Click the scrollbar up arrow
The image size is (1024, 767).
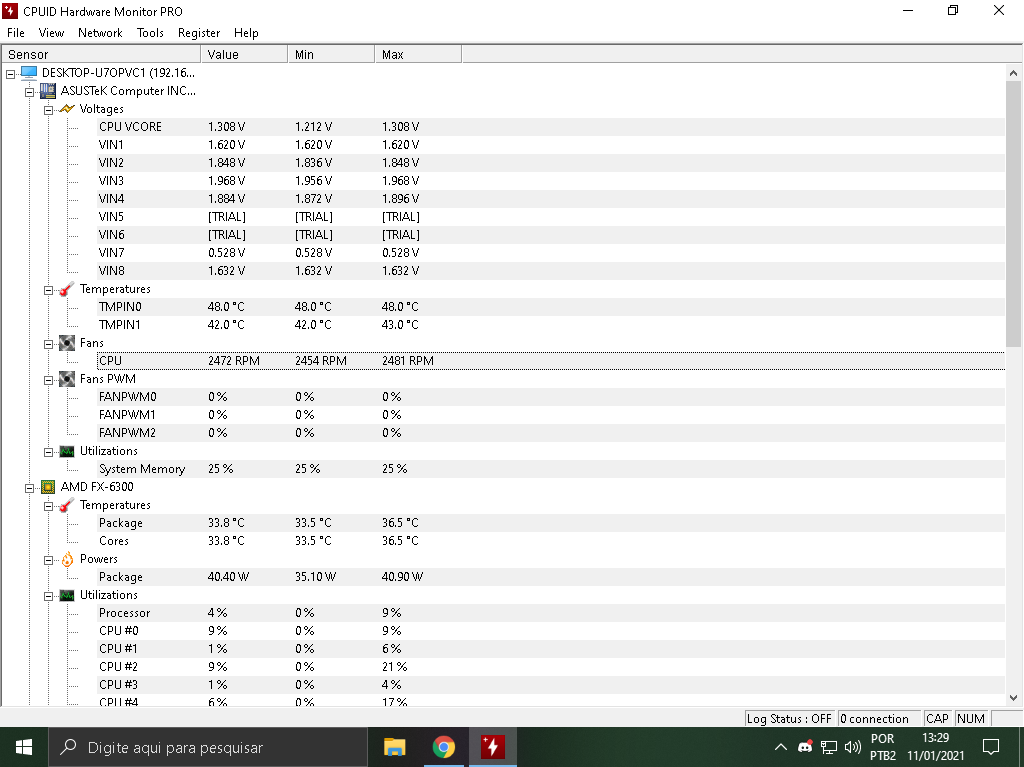pyautogui.click(x=1013, y=73)
